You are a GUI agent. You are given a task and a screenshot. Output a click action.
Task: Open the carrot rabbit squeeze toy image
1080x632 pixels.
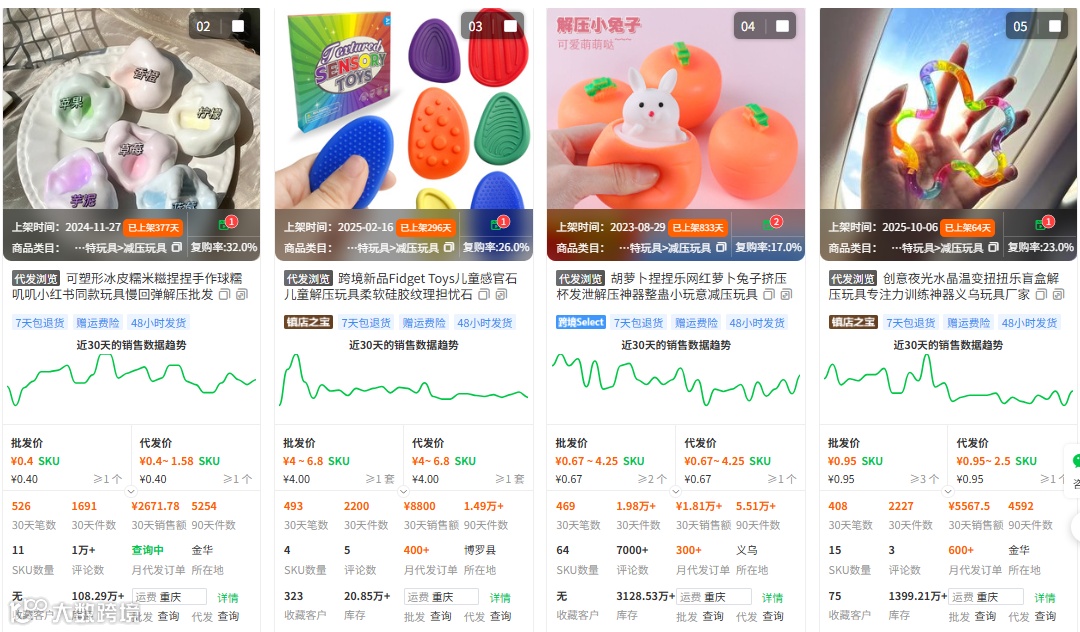tap(676, 109)
